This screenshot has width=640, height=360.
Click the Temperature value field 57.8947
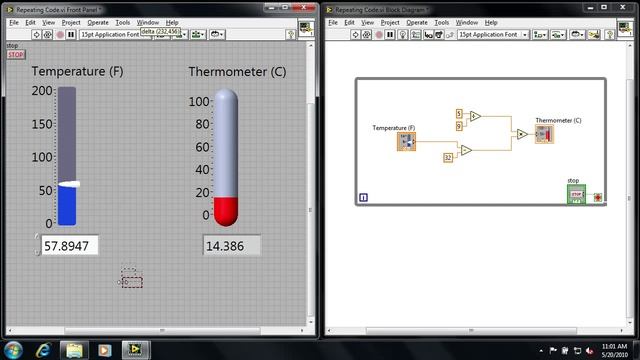70,246
